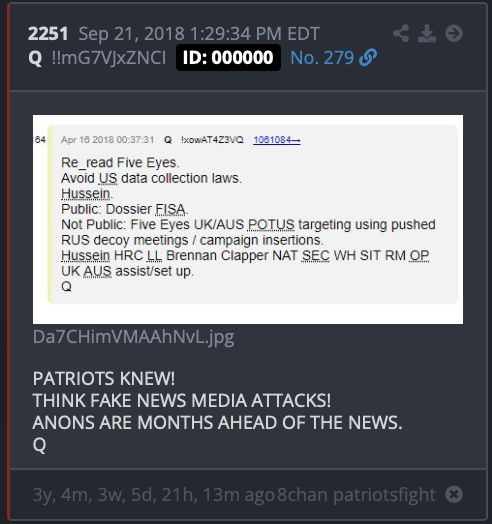This screenshot has width=492, height=524.
Task: Click the share icon in post header
Action: [401, 33]
